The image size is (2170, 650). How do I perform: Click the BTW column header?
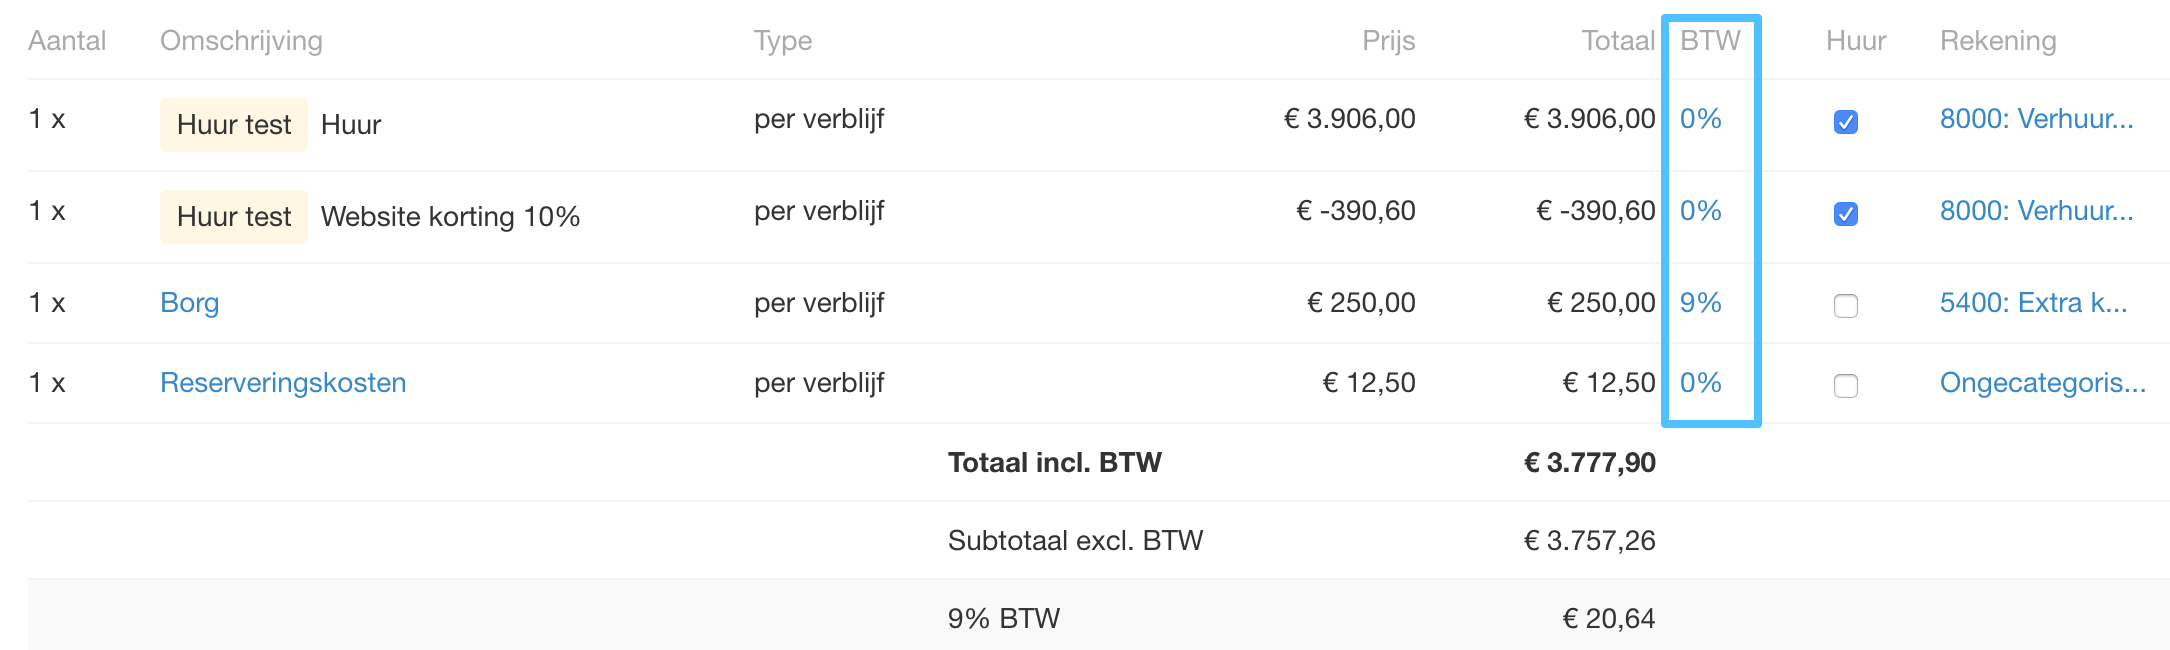(1710, 41)
